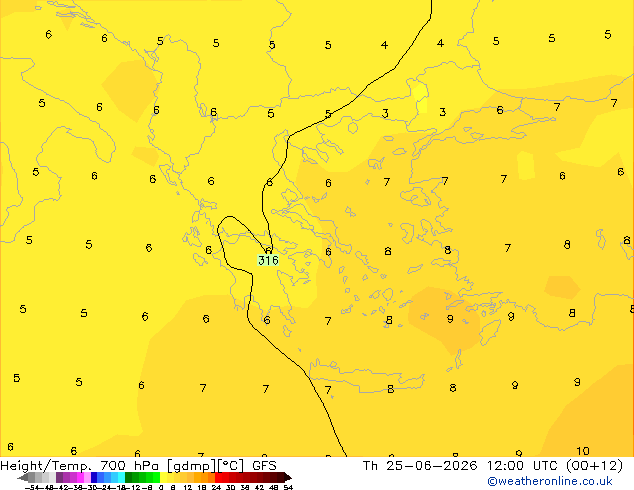Click the forecast time 'Th 25-06-2026 12:00 UTC'

point(461,466)
